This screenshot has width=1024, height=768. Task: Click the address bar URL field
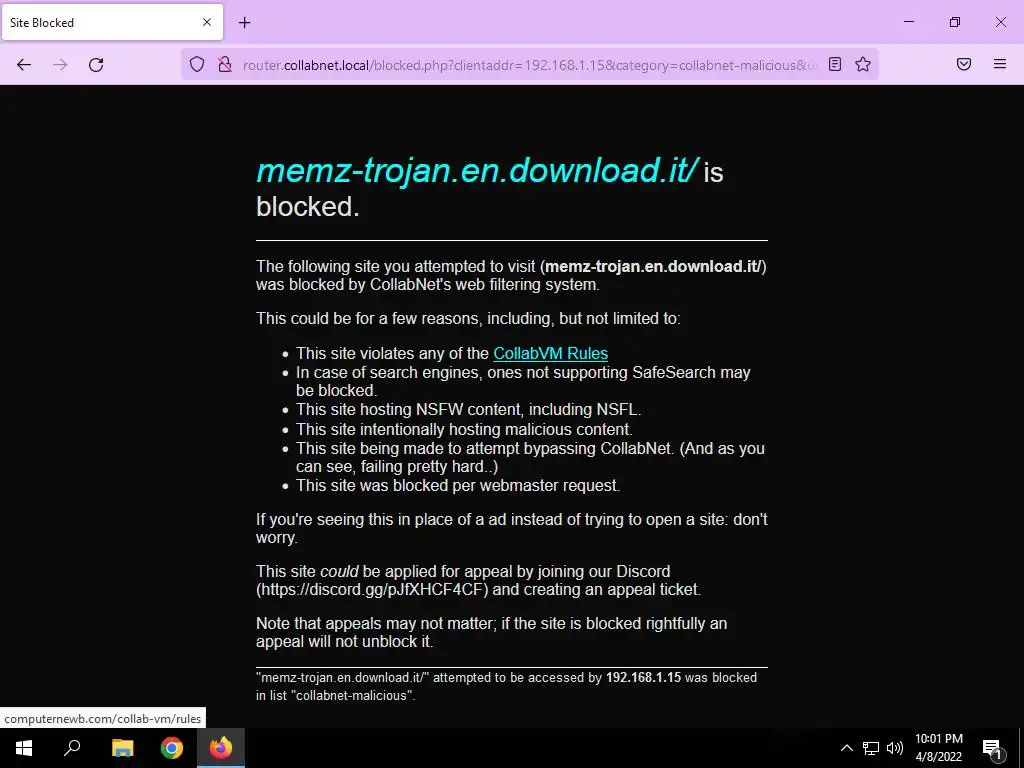(529, 65)
